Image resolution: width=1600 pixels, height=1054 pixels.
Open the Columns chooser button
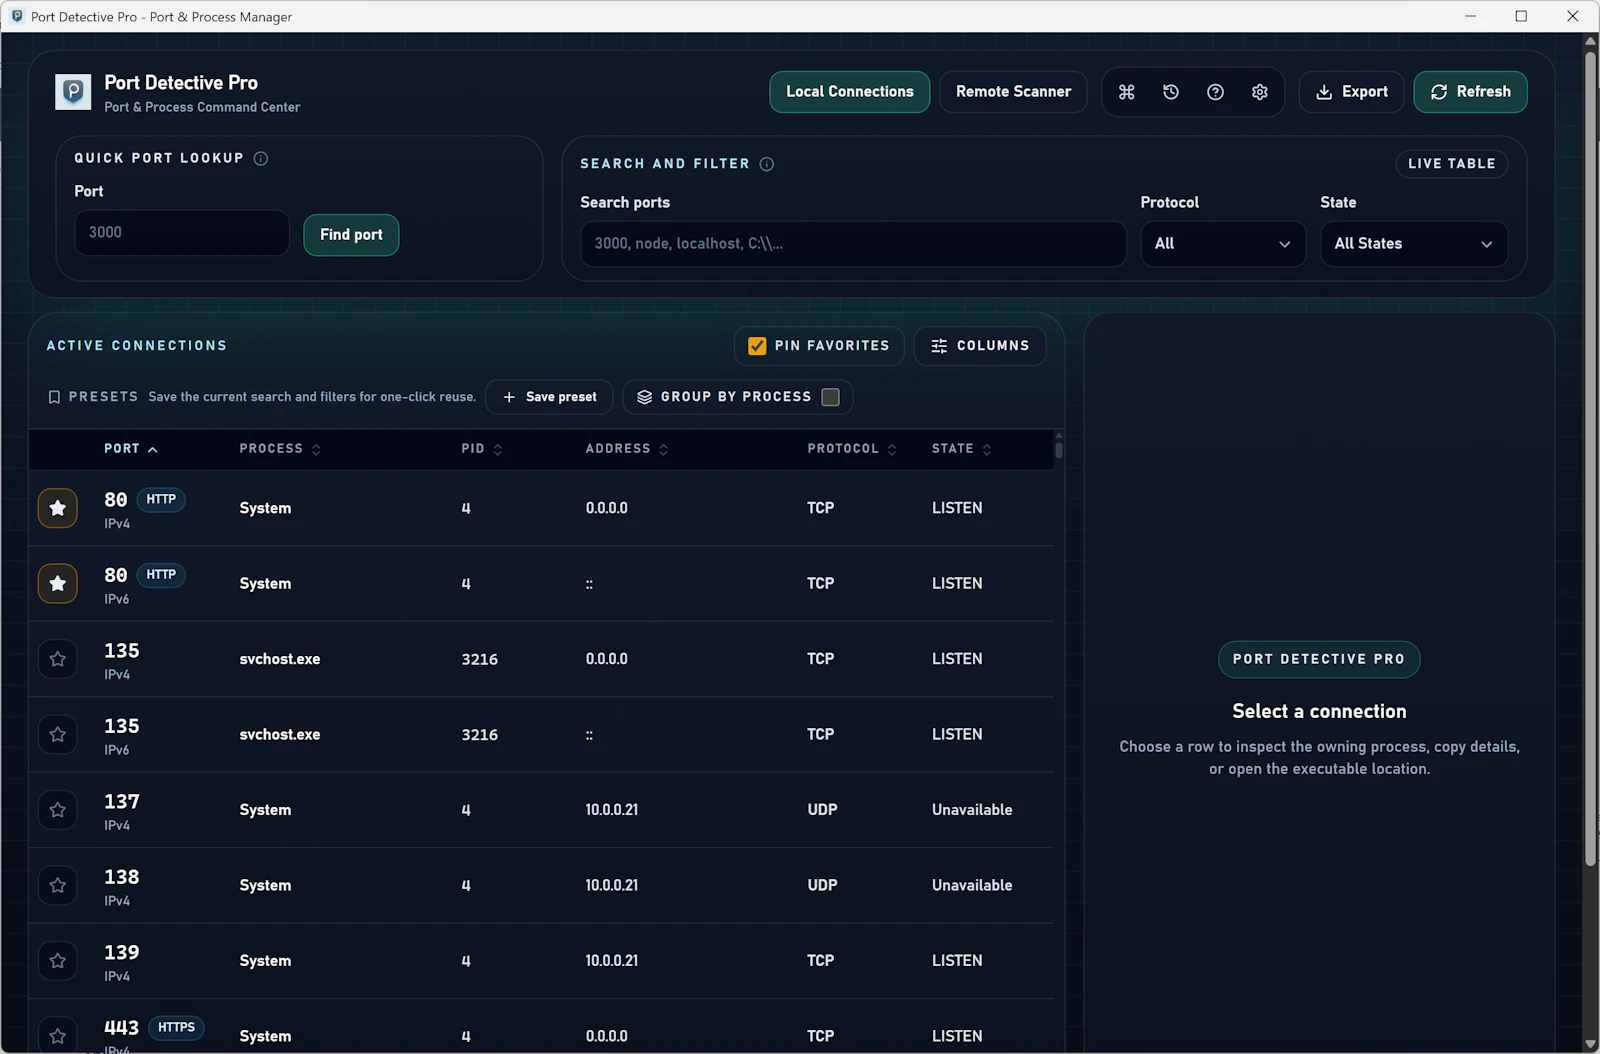[x=980, y=346]
